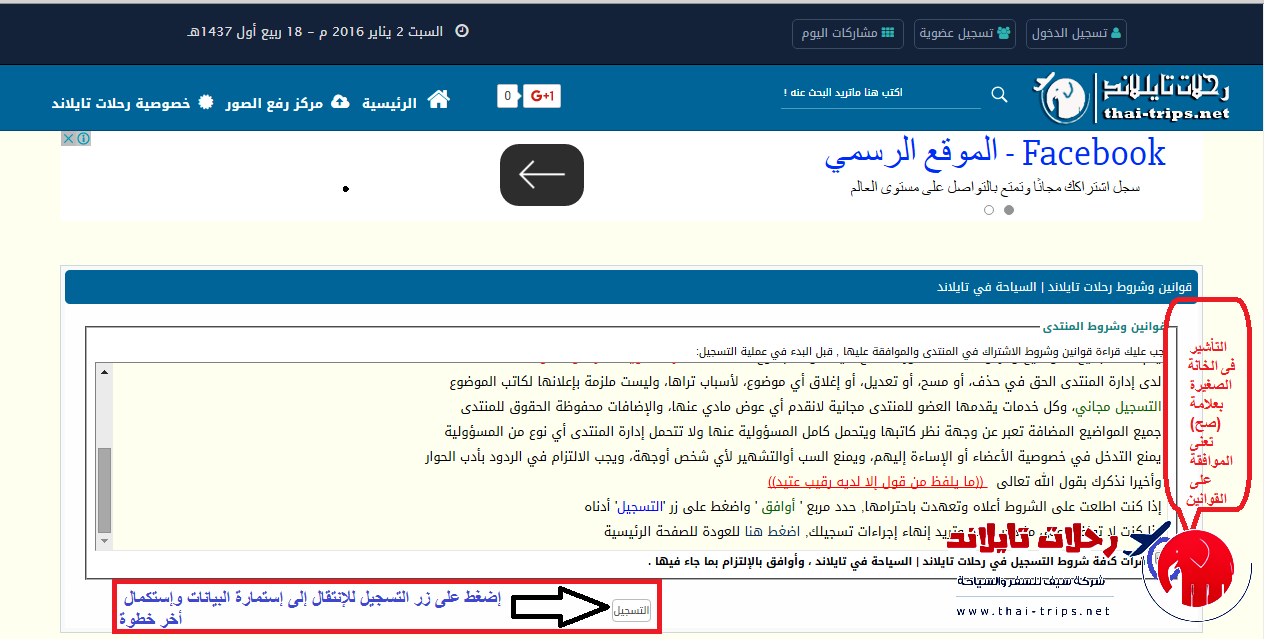Open تسجيل عضوية membership registration button

[966, 33]
